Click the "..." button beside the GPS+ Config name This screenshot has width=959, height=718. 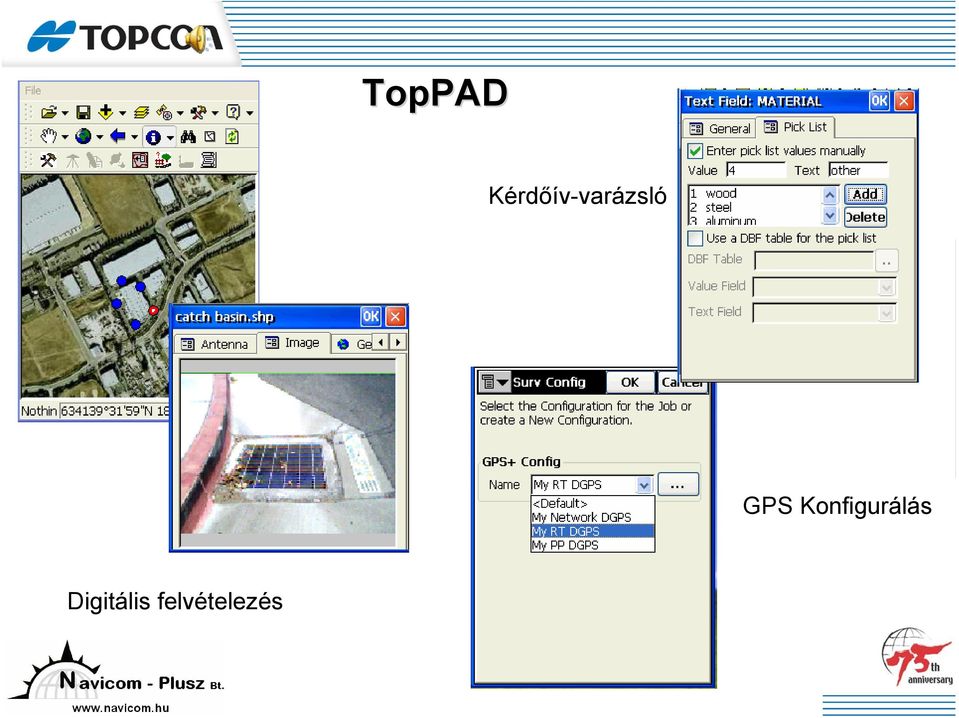pos(677,485)
